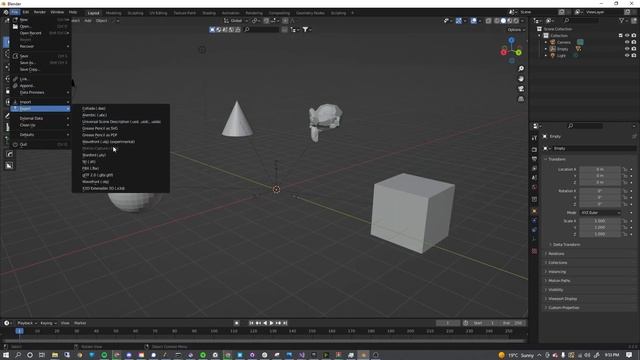Toggle viewport gizmos icon in header
Image resolution: width=640 pixels, height=360 pixels.
[459, 20]
